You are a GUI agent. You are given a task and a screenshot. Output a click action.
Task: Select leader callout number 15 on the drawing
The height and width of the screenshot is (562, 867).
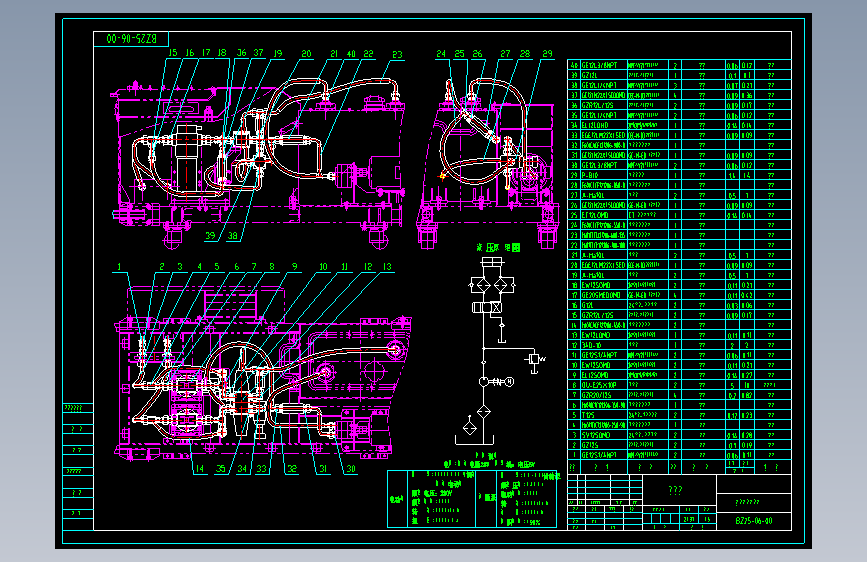(x=173, y=53)
